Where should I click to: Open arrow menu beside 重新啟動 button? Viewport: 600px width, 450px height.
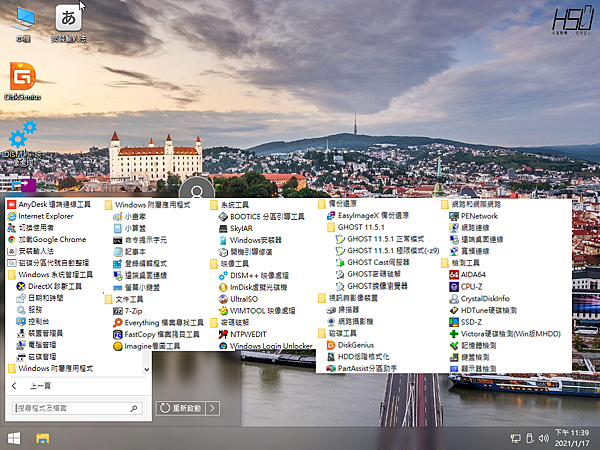click(x=213, y=408)
